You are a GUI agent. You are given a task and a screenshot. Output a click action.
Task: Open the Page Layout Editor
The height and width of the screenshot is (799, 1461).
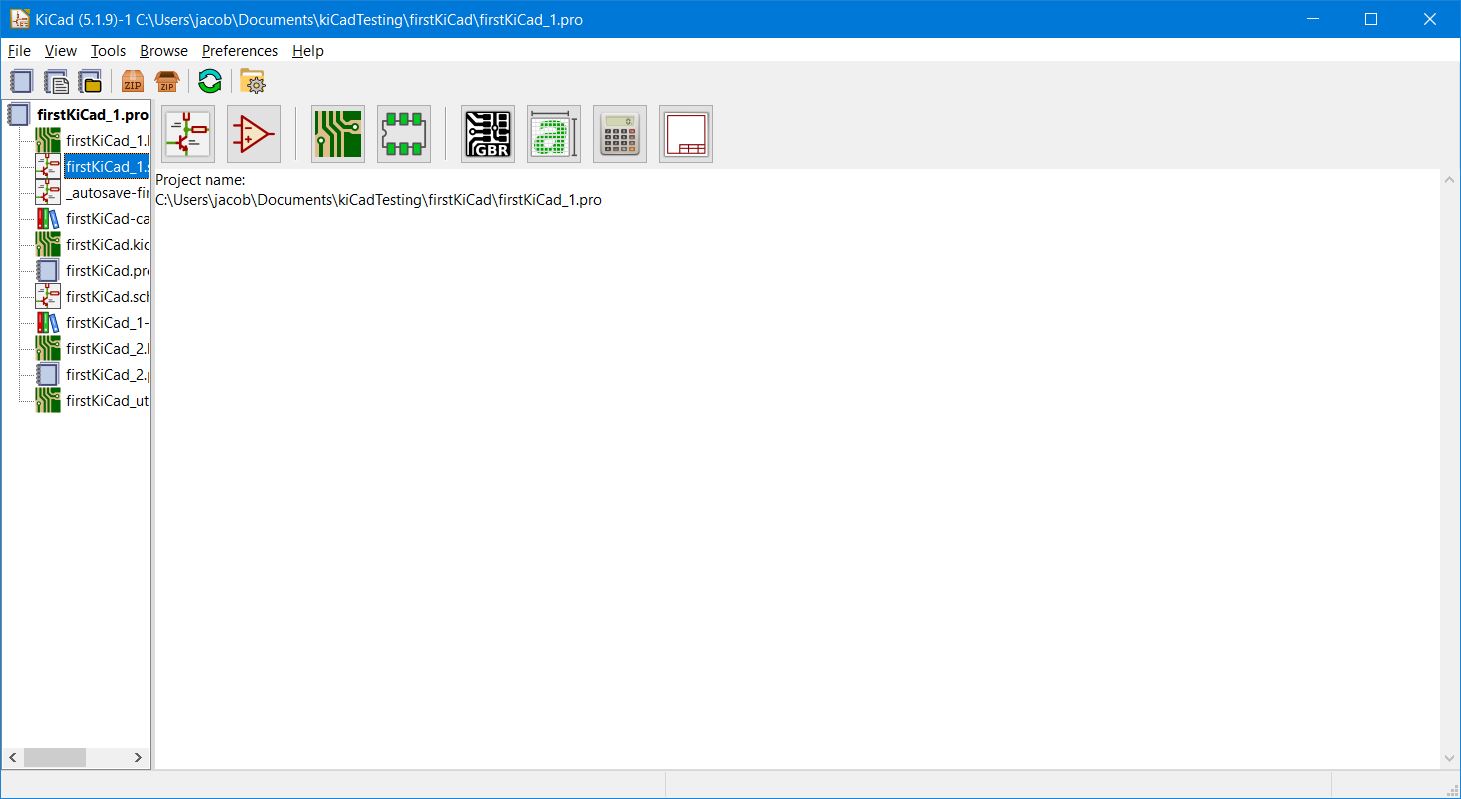686,134
